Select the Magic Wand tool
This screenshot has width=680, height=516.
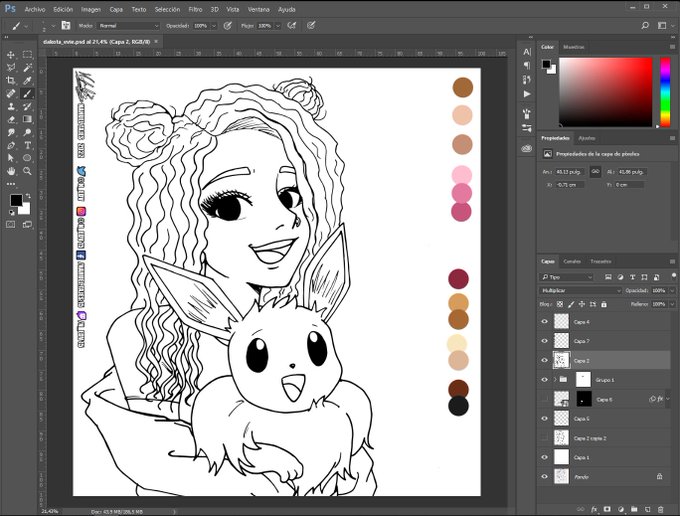tap(27, 67)
